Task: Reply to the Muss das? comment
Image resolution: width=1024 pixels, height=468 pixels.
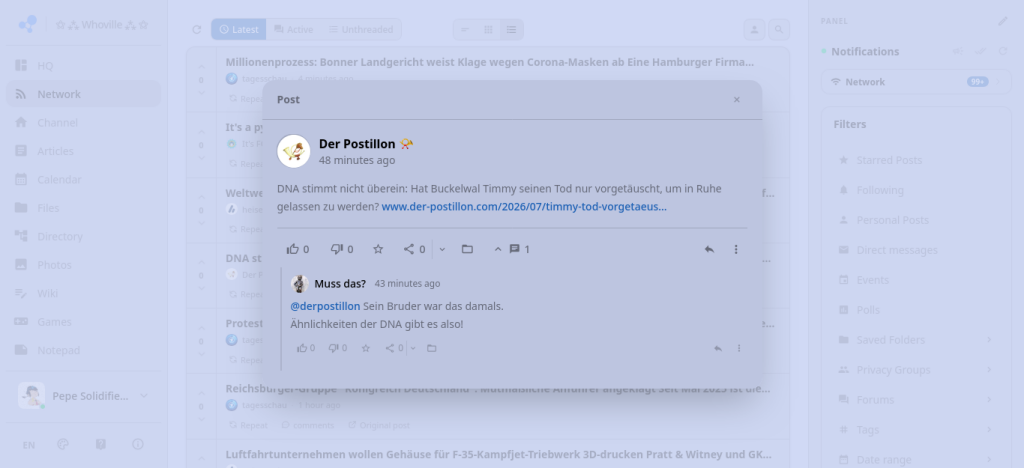Action: coord(718,349)
